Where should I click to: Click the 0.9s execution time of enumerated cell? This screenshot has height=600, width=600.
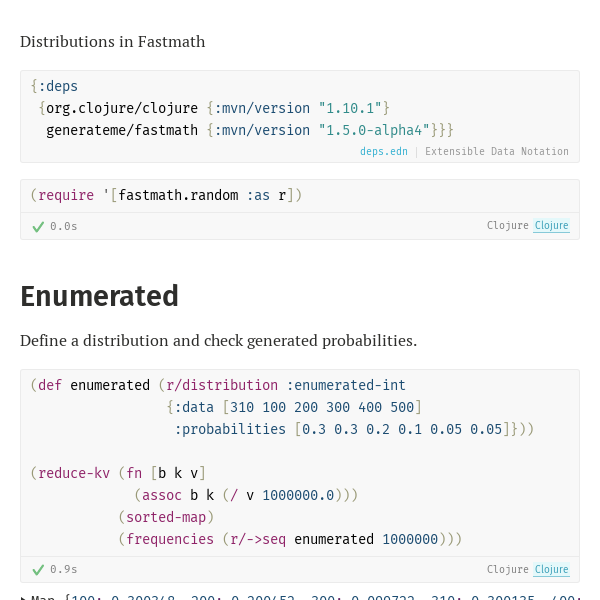coord(64,569)
